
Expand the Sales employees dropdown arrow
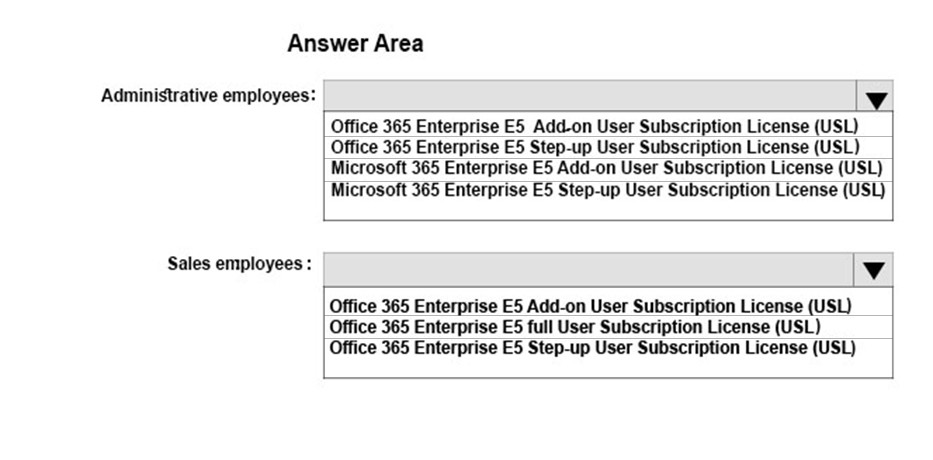873,270
